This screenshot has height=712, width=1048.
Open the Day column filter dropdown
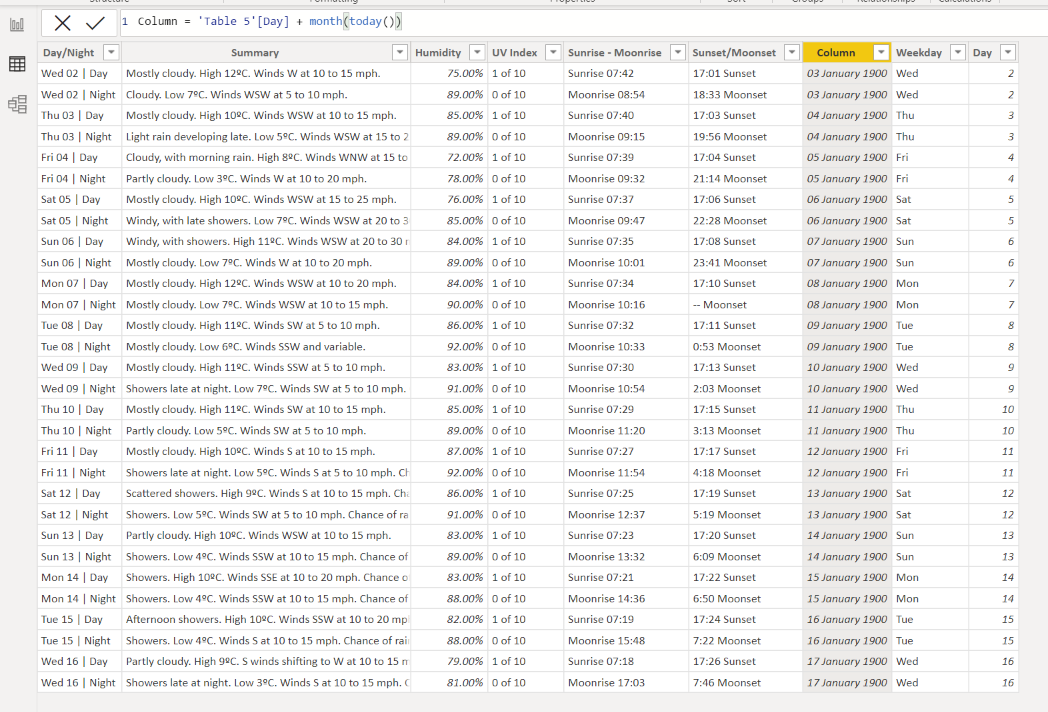point(1008,52)
